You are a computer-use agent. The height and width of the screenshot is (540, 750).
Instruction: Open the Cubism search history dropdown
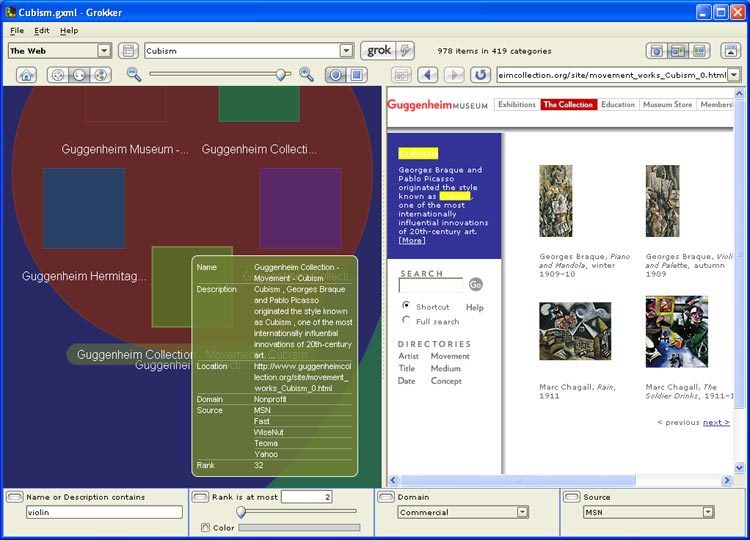347,51
